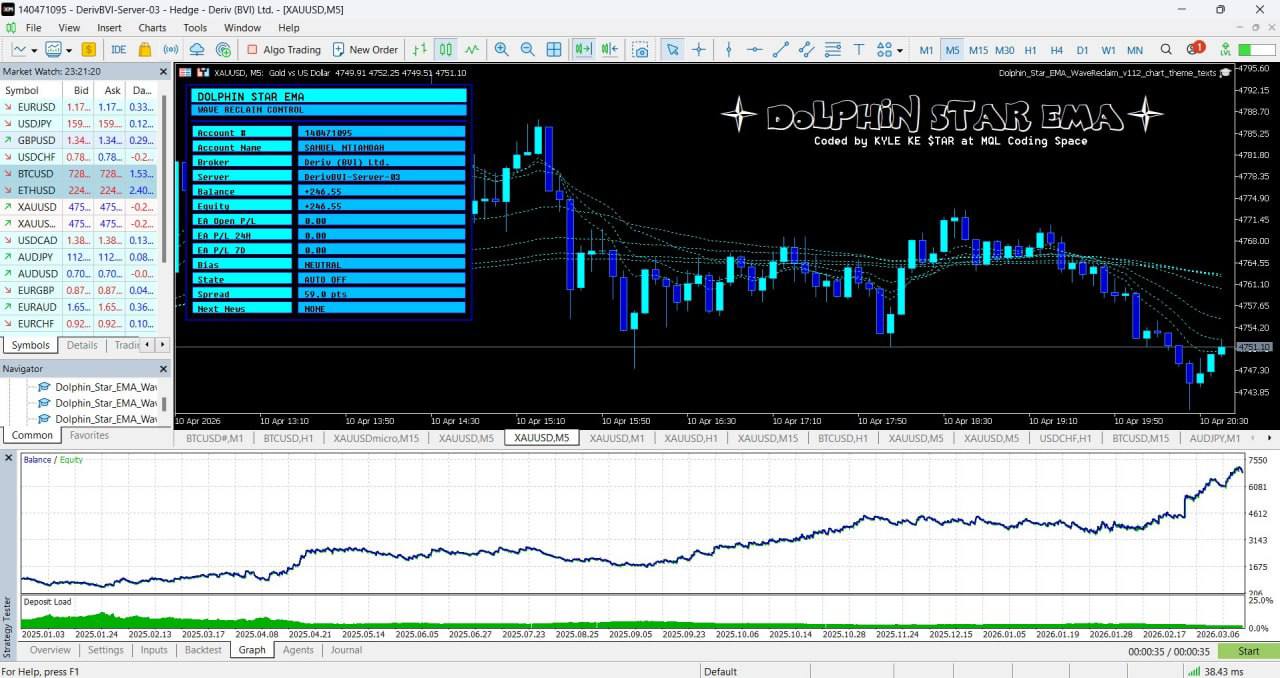Zoom out of the chart
The width and height of the screenshot is (1280, 678).
click(528, 49)
